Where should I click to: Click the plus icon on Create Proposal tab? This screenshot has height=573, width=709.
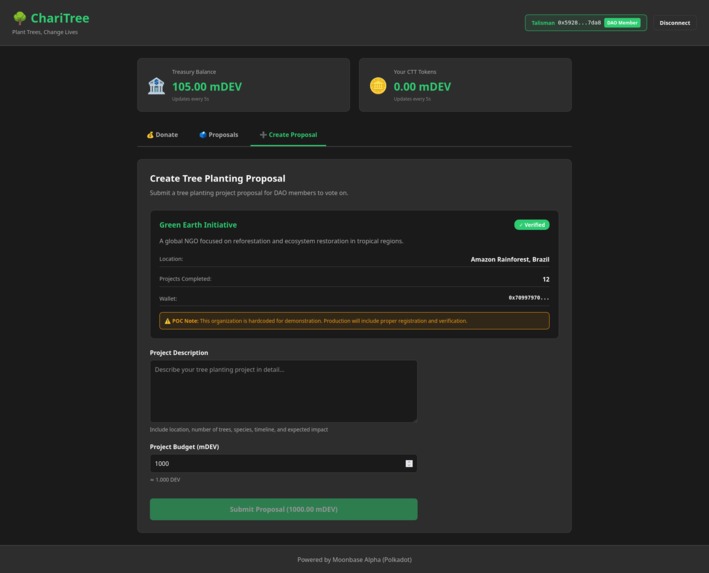(263, 135)
